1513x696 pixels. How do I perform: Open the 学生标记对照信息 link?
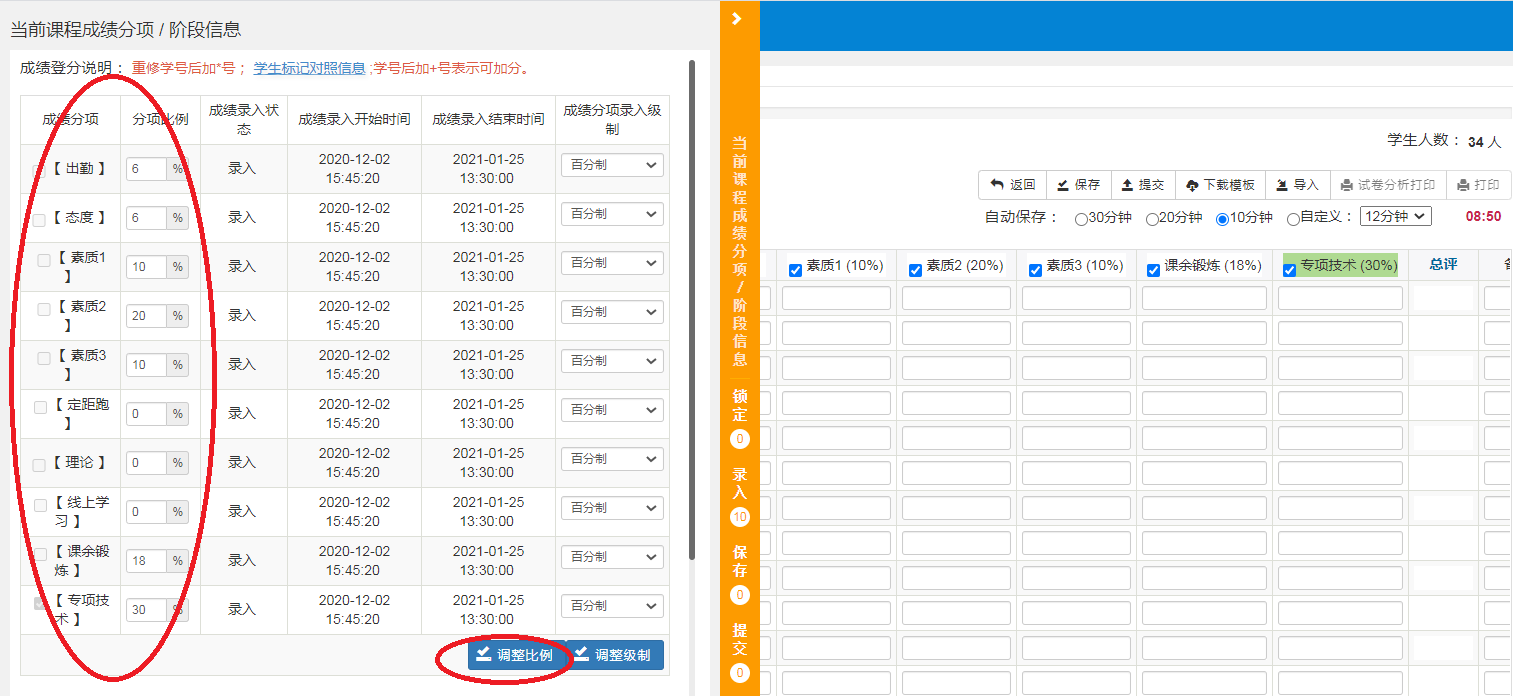(x=309, y=69)
